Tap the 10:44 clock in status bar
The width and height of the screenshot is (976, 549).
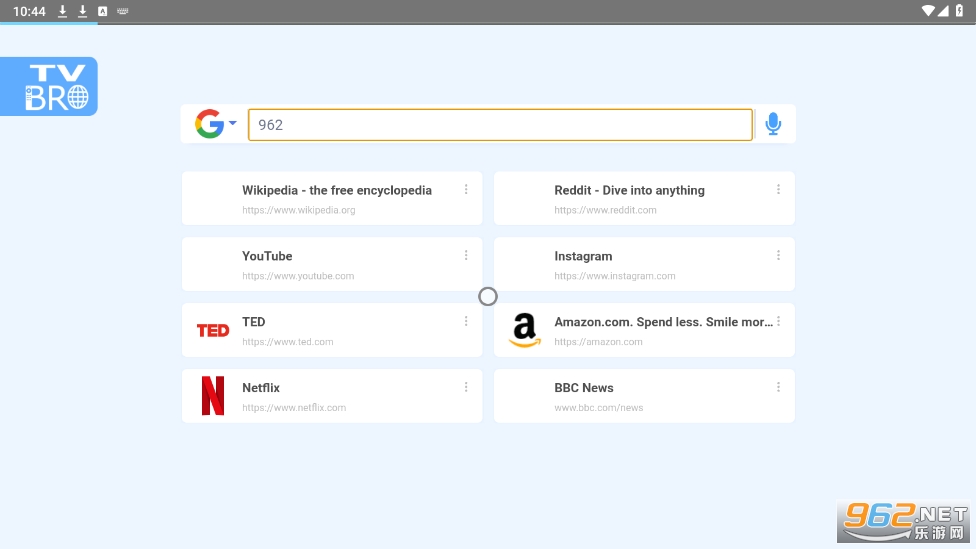tap(29, 11)
